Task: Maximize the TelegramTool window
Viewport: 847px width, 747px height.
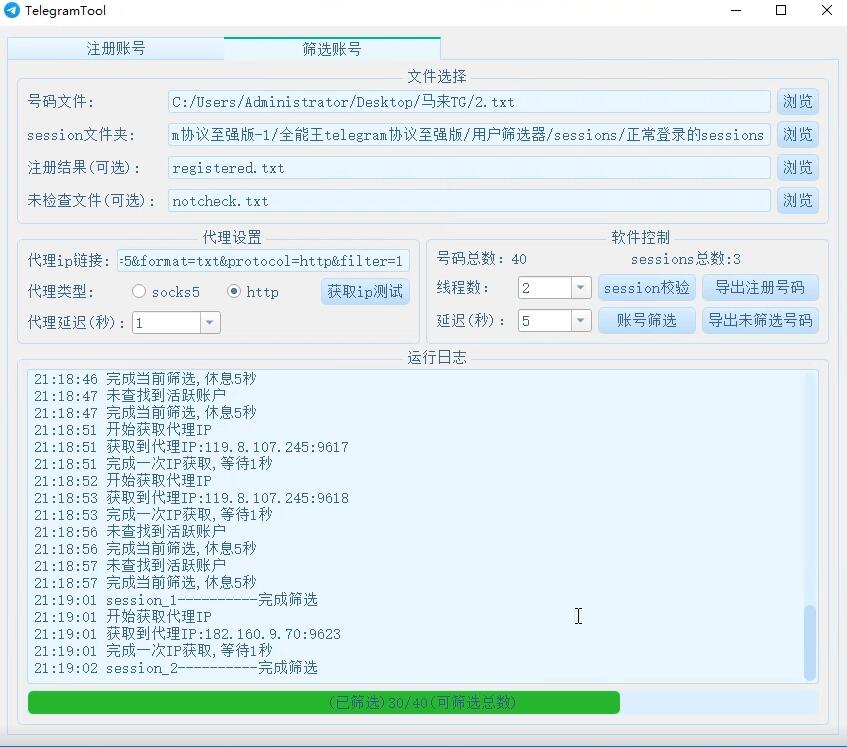Action: [781, 10]
